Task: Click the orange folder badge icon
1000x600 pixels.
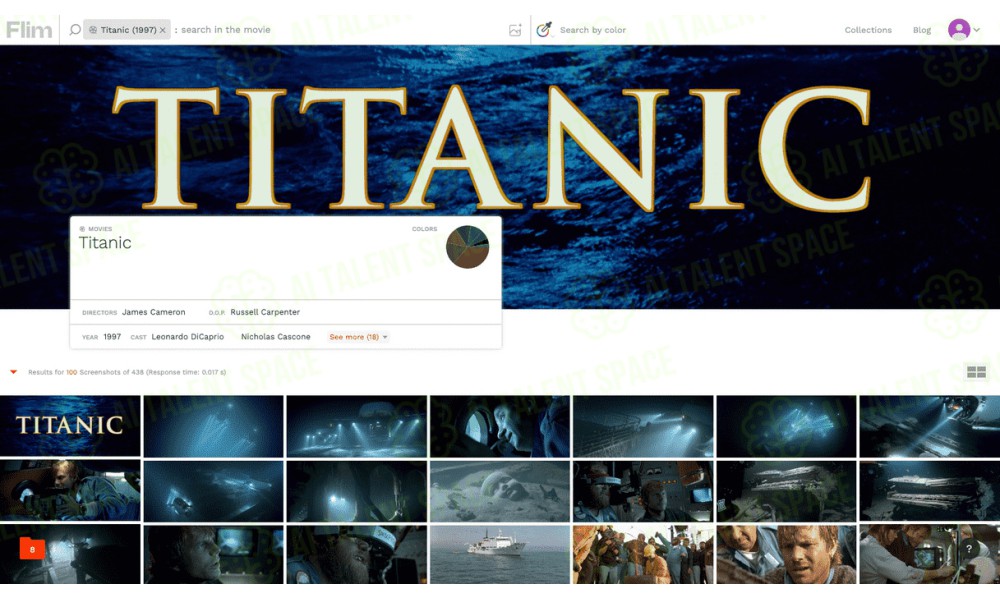Action: [x=32, y=549]
